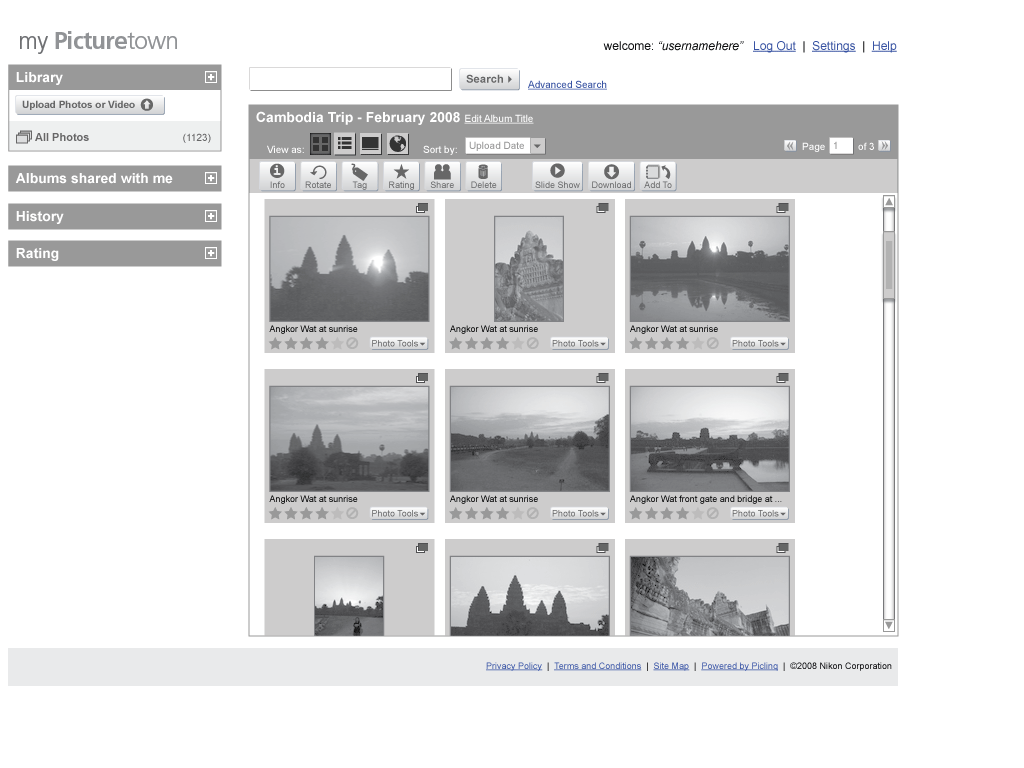
Task: Start the Slide Show
Action: tap(557, 176)
